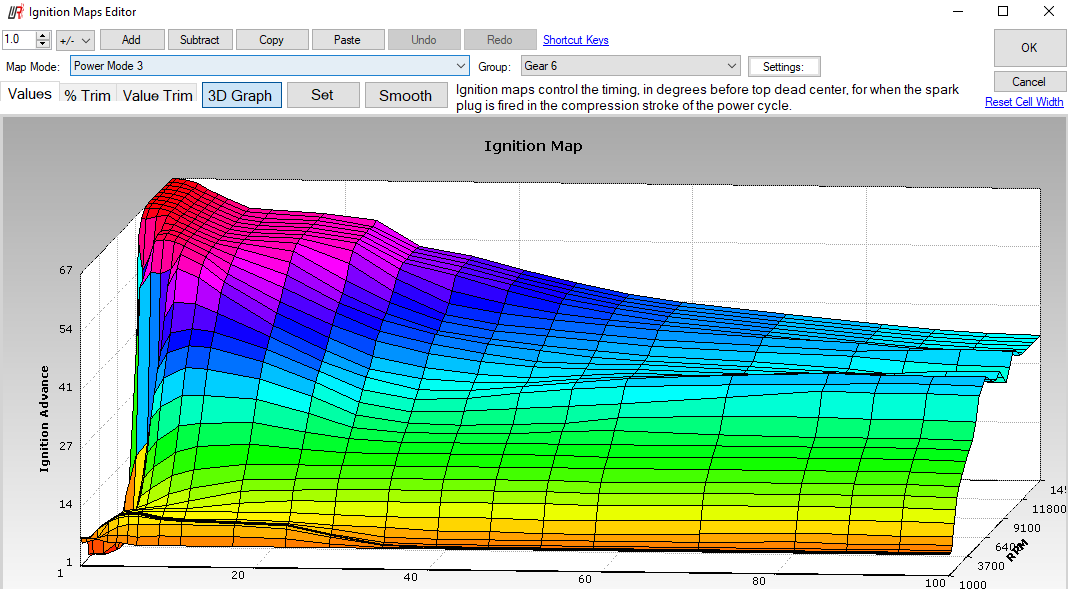Click the Paste button
1070x589 pixels.
click(348, 40)
